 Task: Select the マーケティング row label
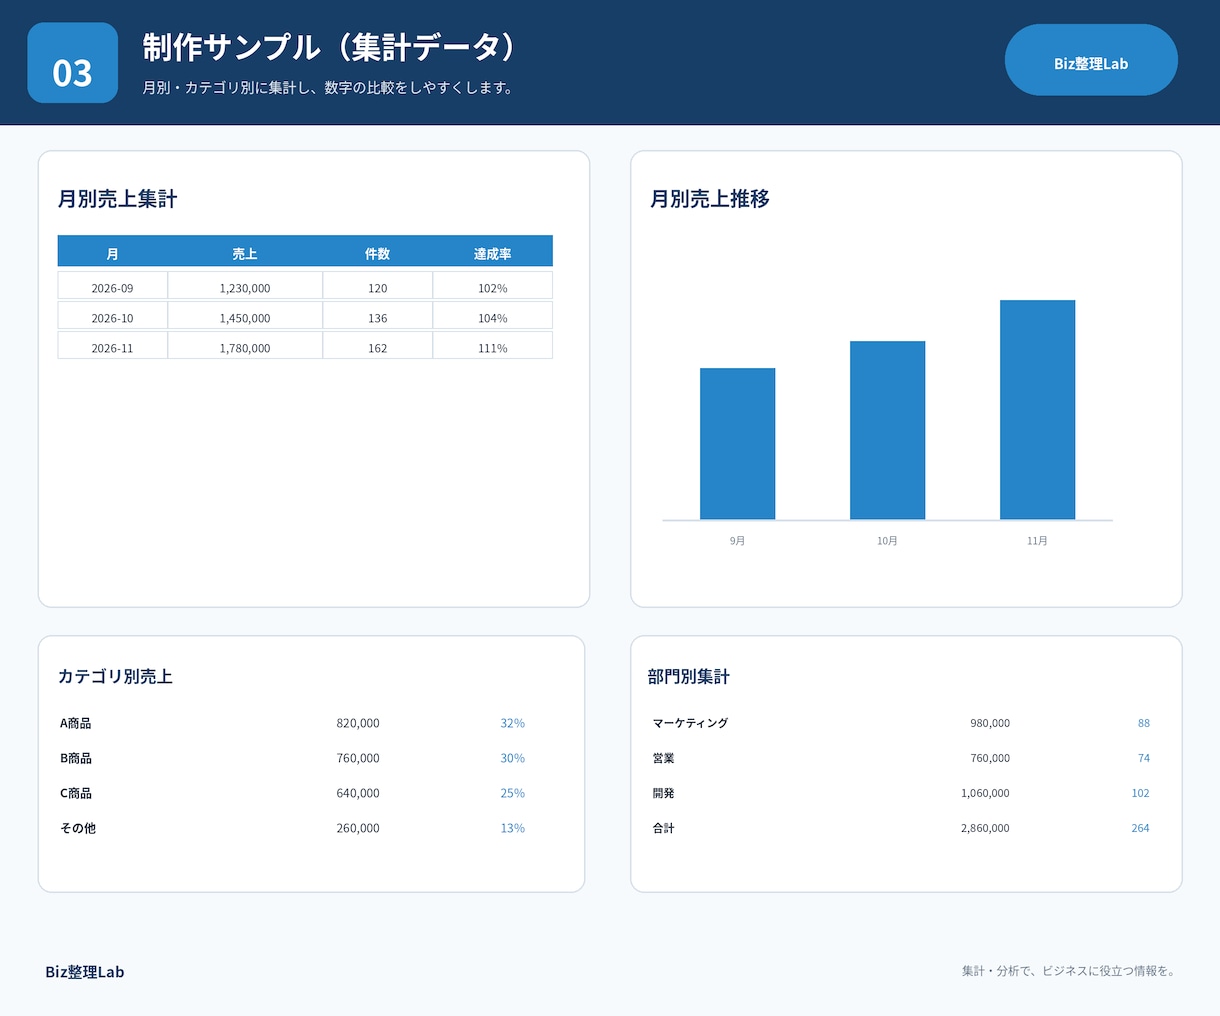coord(690,723)
